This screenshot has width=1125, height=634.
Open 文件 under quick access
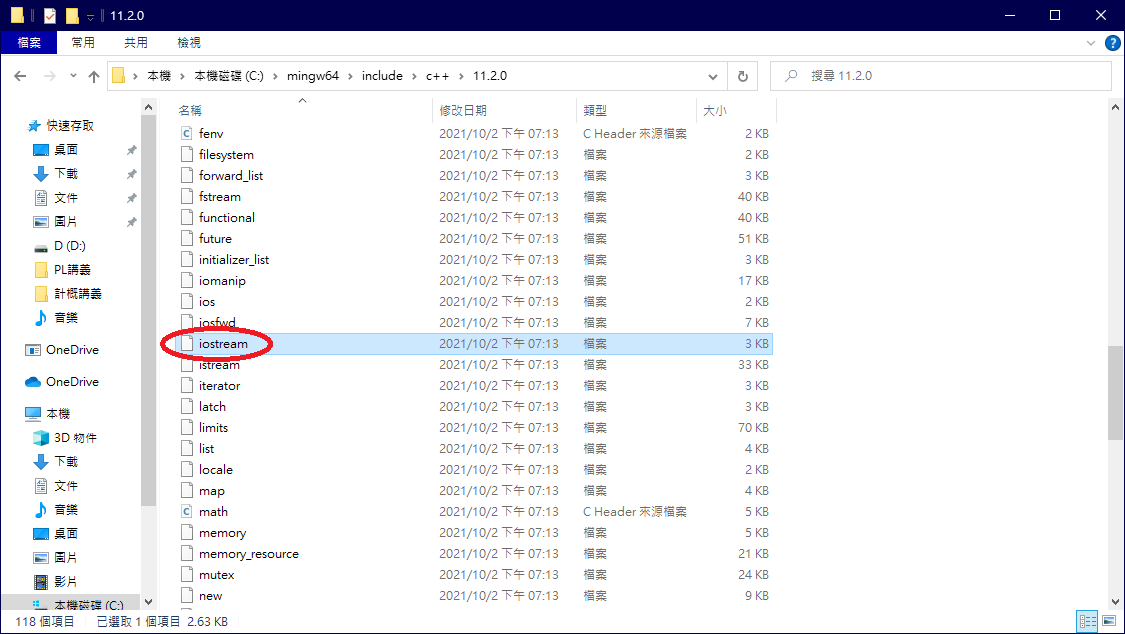point(66,198)
